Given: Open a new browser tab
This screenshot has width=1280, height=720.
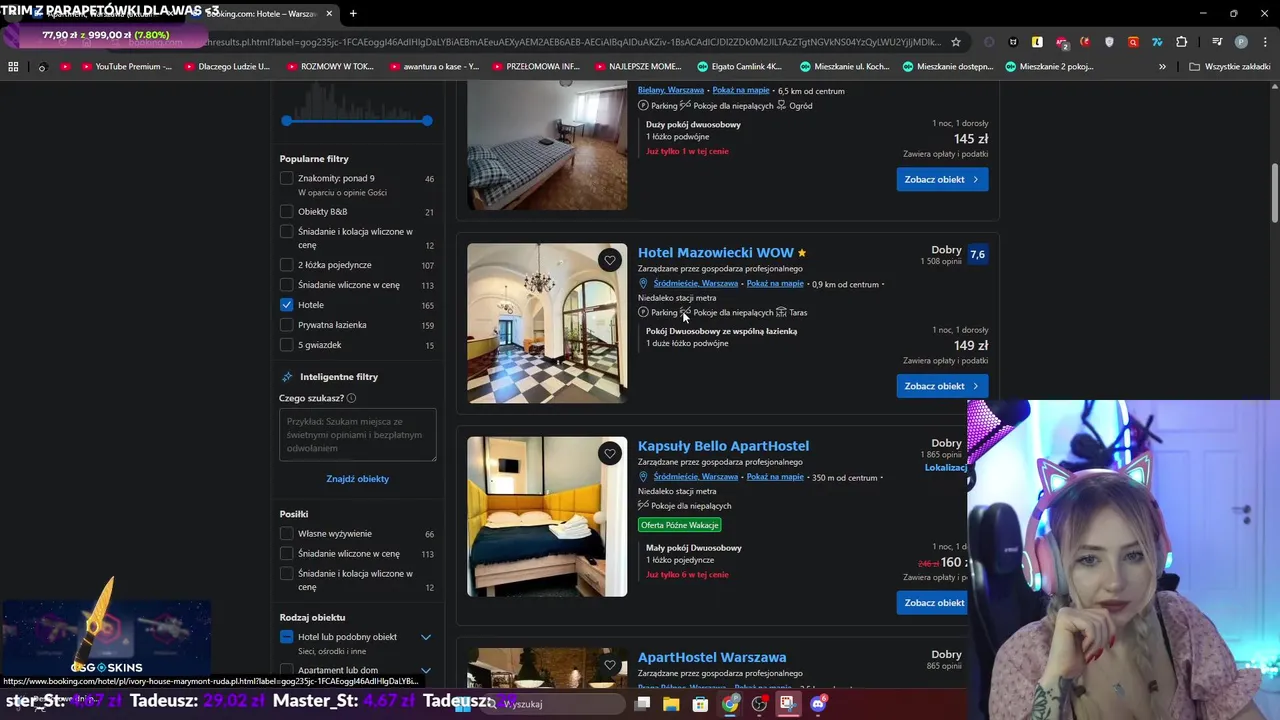Looking at the screenshot, I should pos(353,13).
